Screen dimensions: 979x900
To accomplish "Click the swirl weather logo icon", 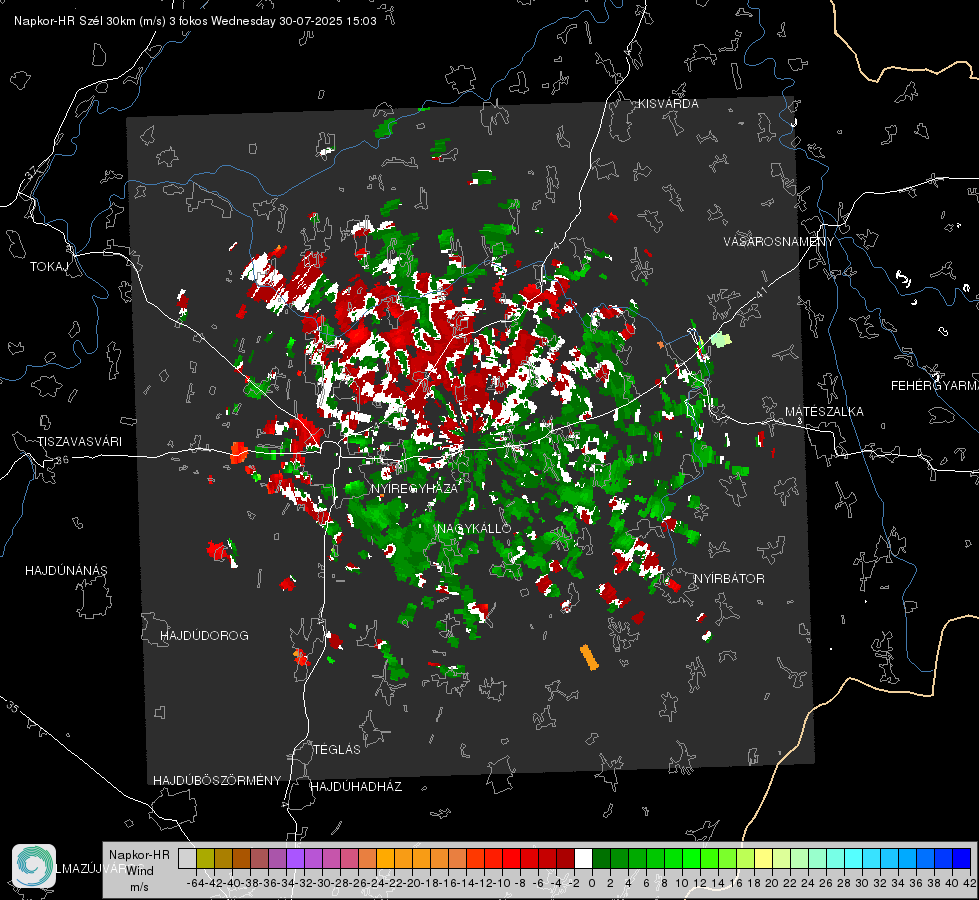I will coord(34,865).
